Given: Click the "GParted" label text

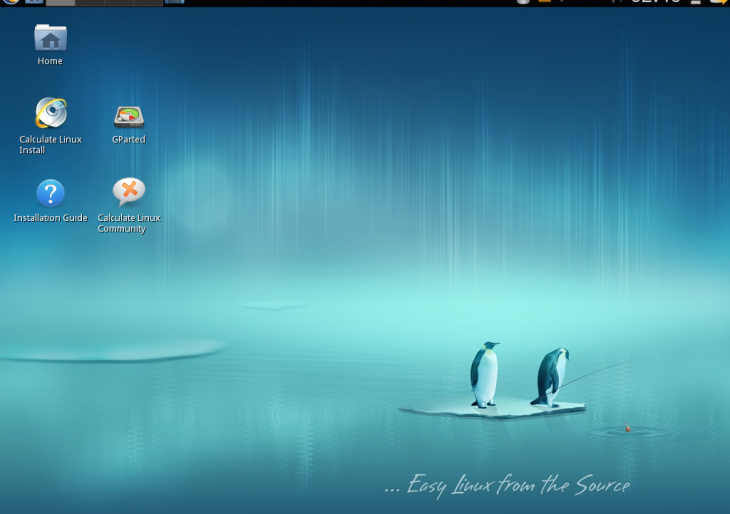Looking at the screenshot, I should click(x=129, y=139).
